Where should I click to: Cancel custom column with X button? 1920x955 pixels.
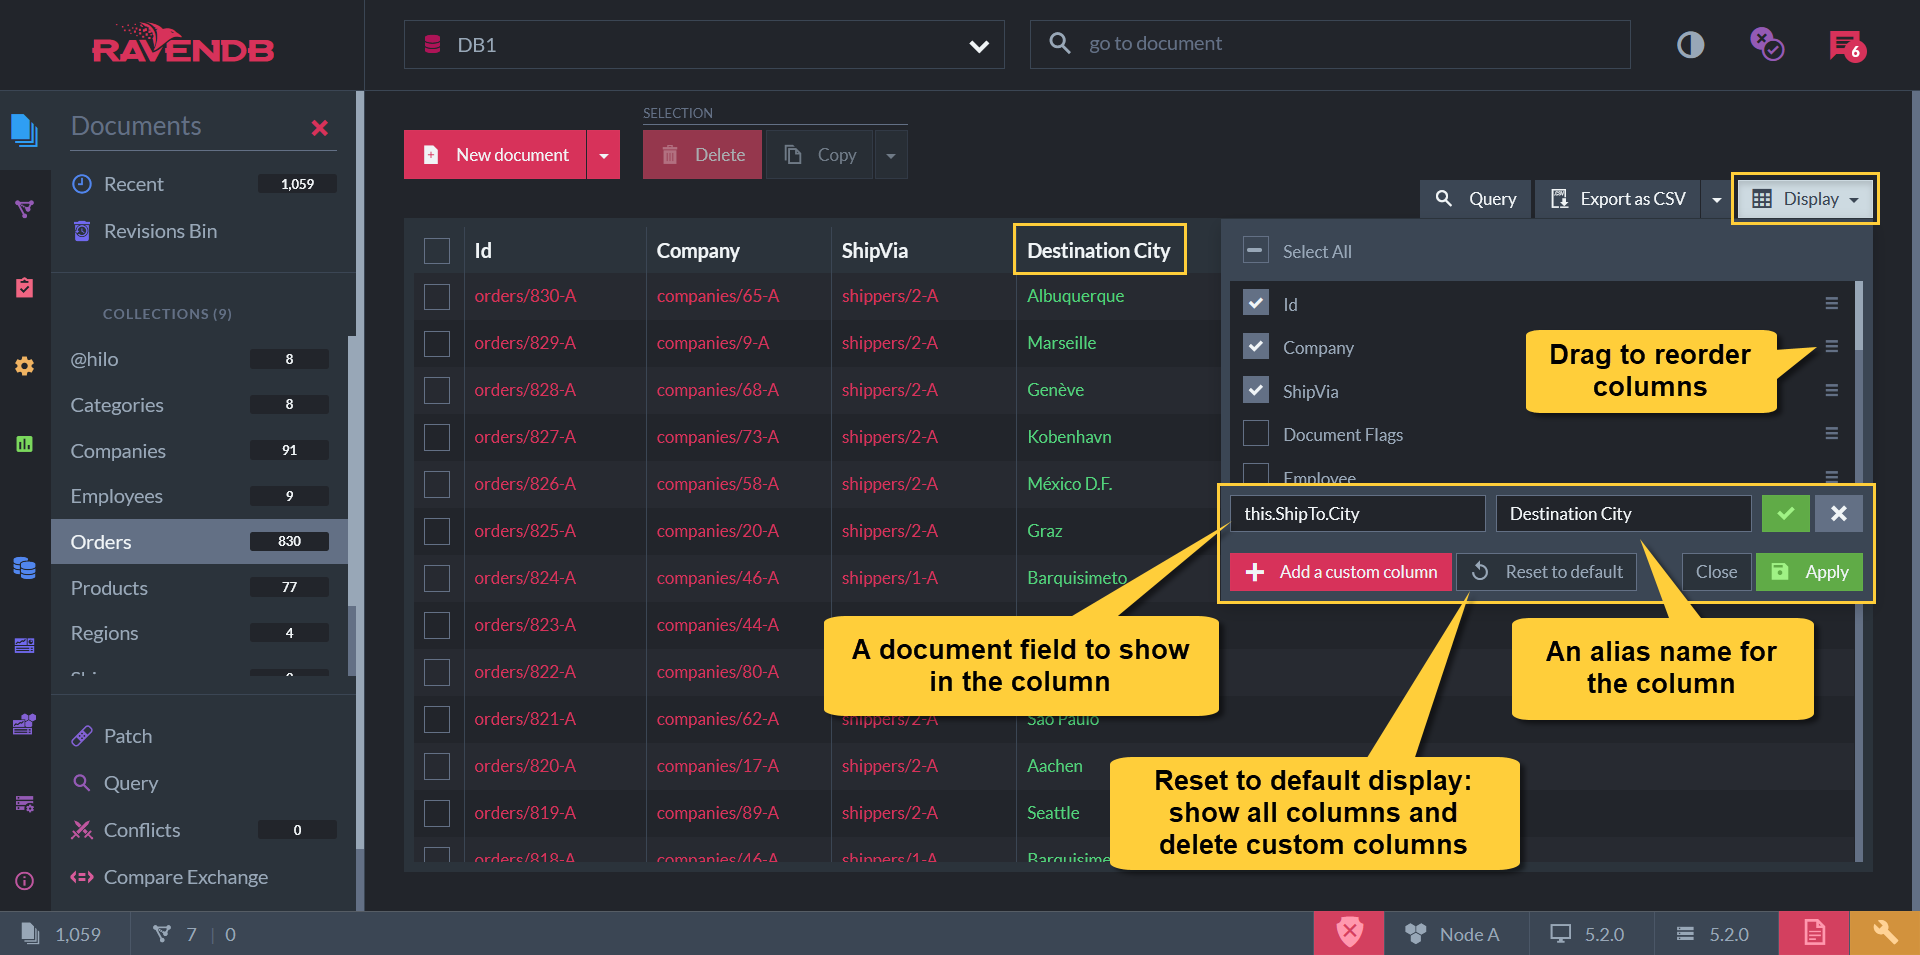(x=1838, y=513)
